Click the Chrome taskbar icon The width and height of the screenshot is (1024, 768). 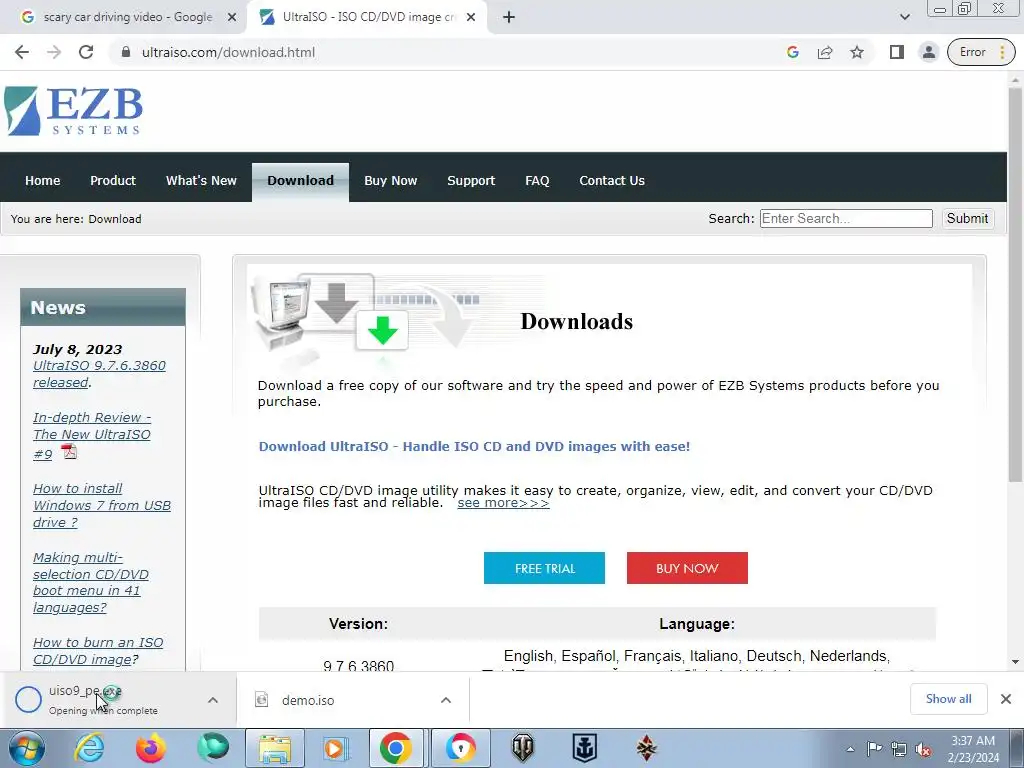396,748
